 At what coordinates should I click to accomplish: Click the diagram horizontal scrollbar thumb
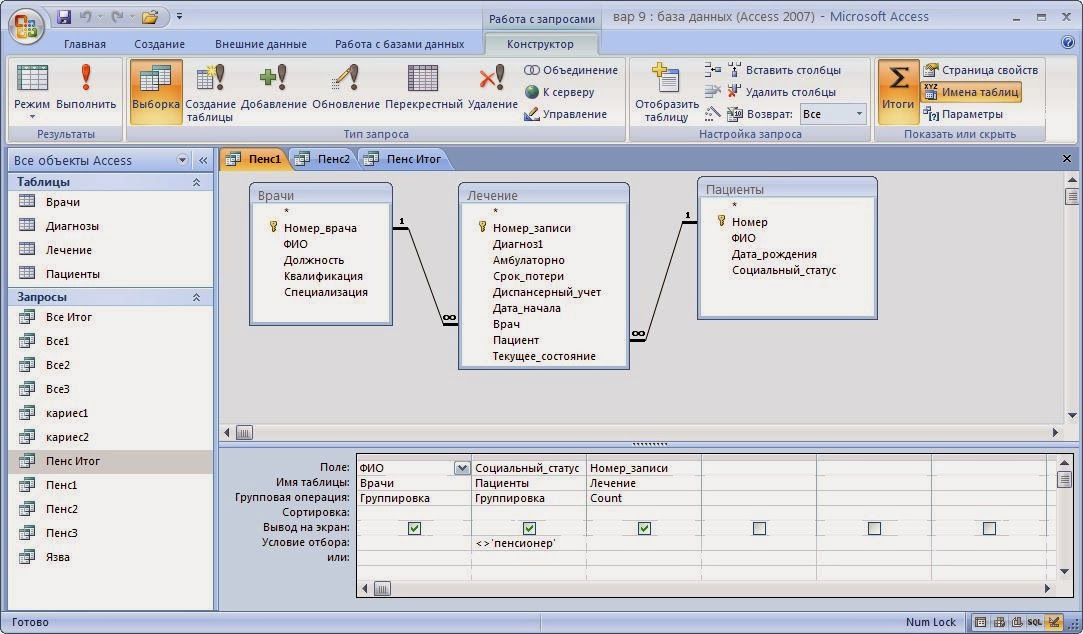coord(244,433)
